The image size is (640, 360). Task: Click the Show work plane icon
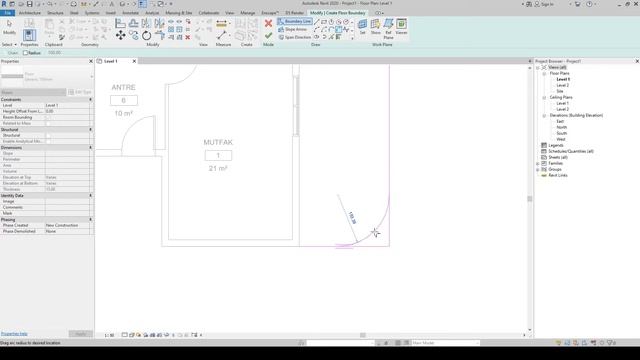click(x=375, y=24)
